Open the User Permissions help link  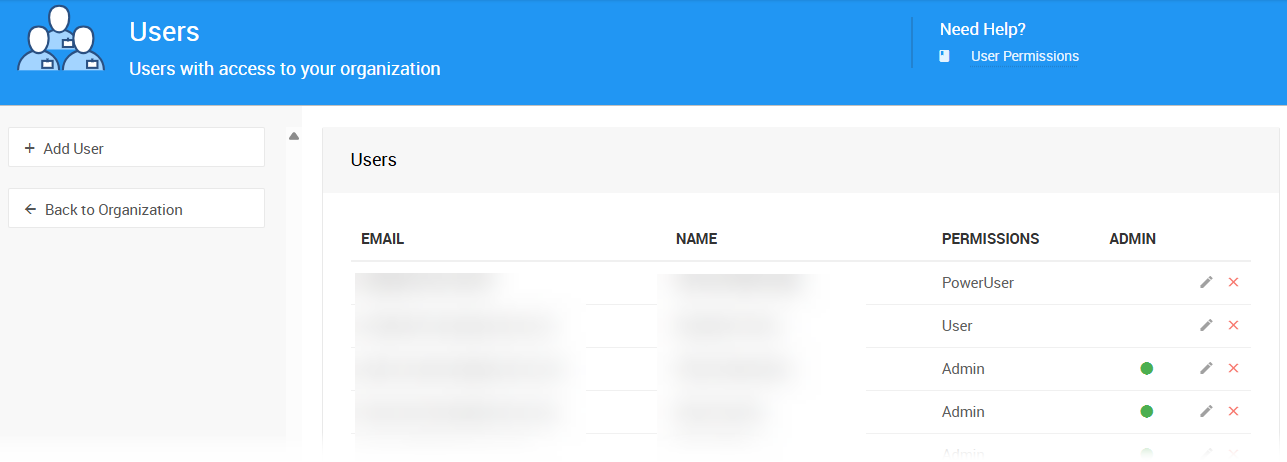coord(1024,57)
